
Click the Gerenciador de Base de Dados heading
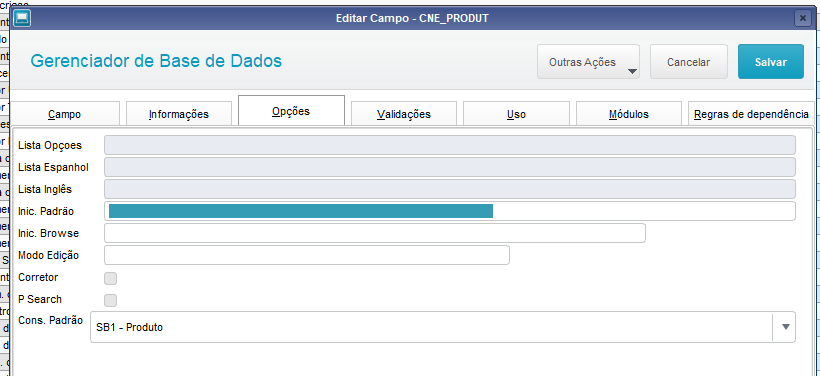click(156, 61)
